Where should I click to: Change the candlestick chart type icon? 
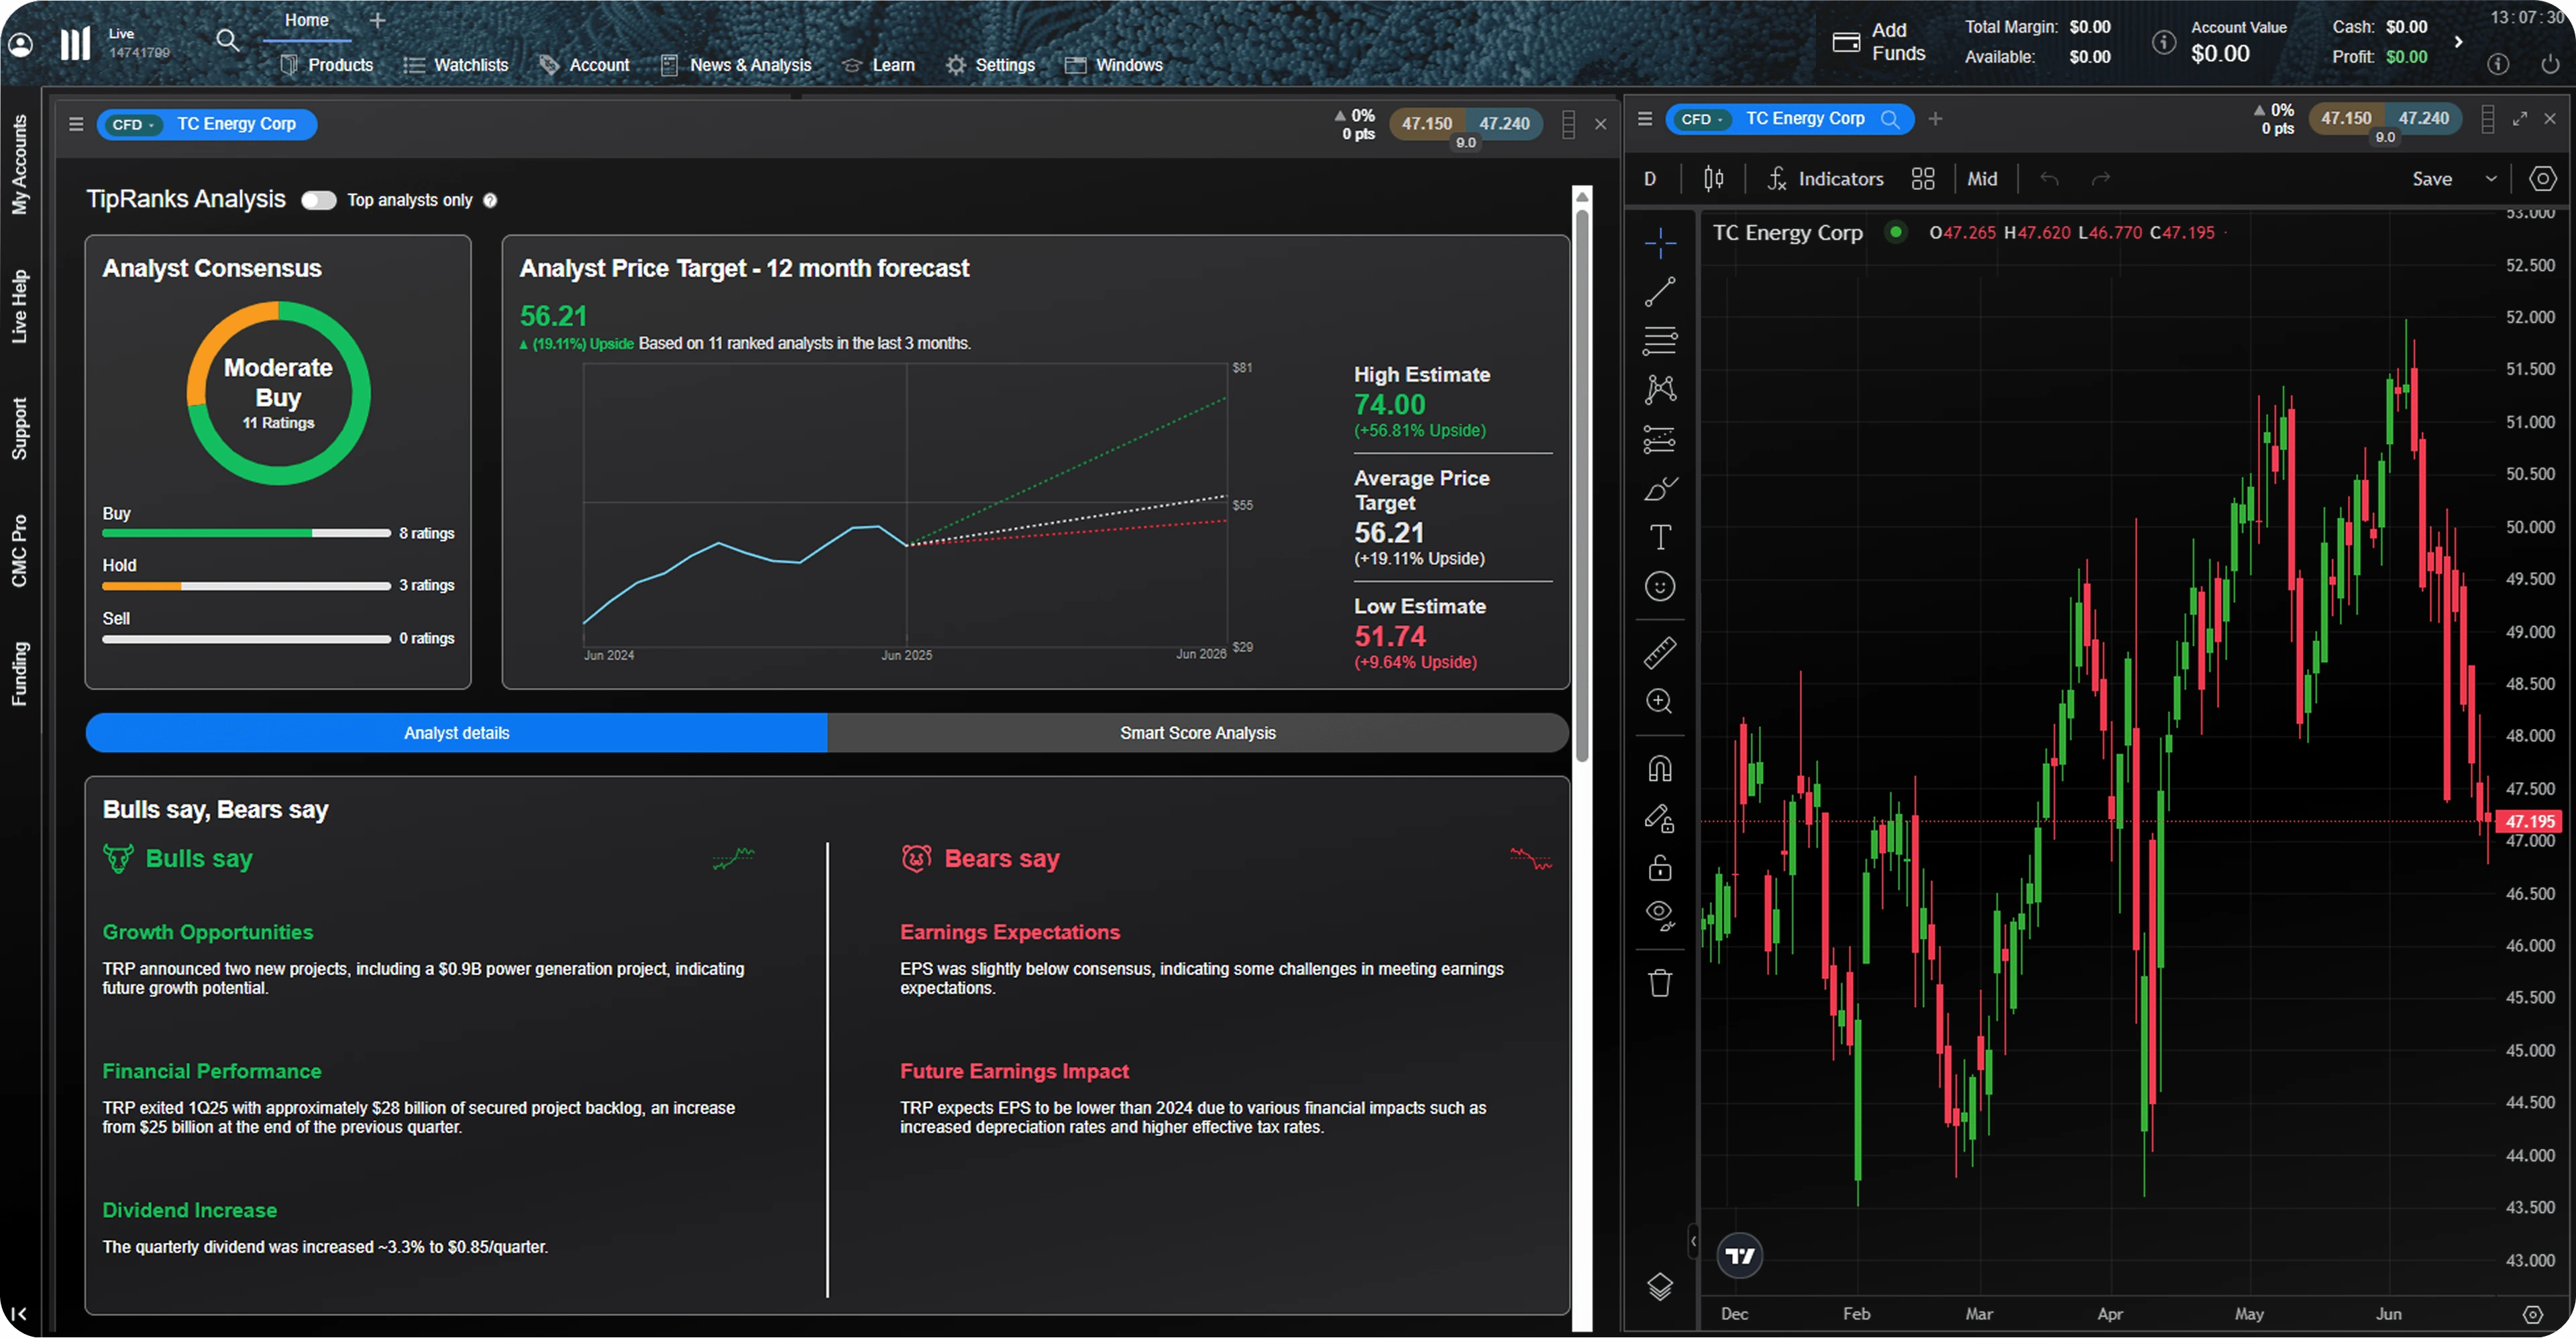click(1713, 179)
